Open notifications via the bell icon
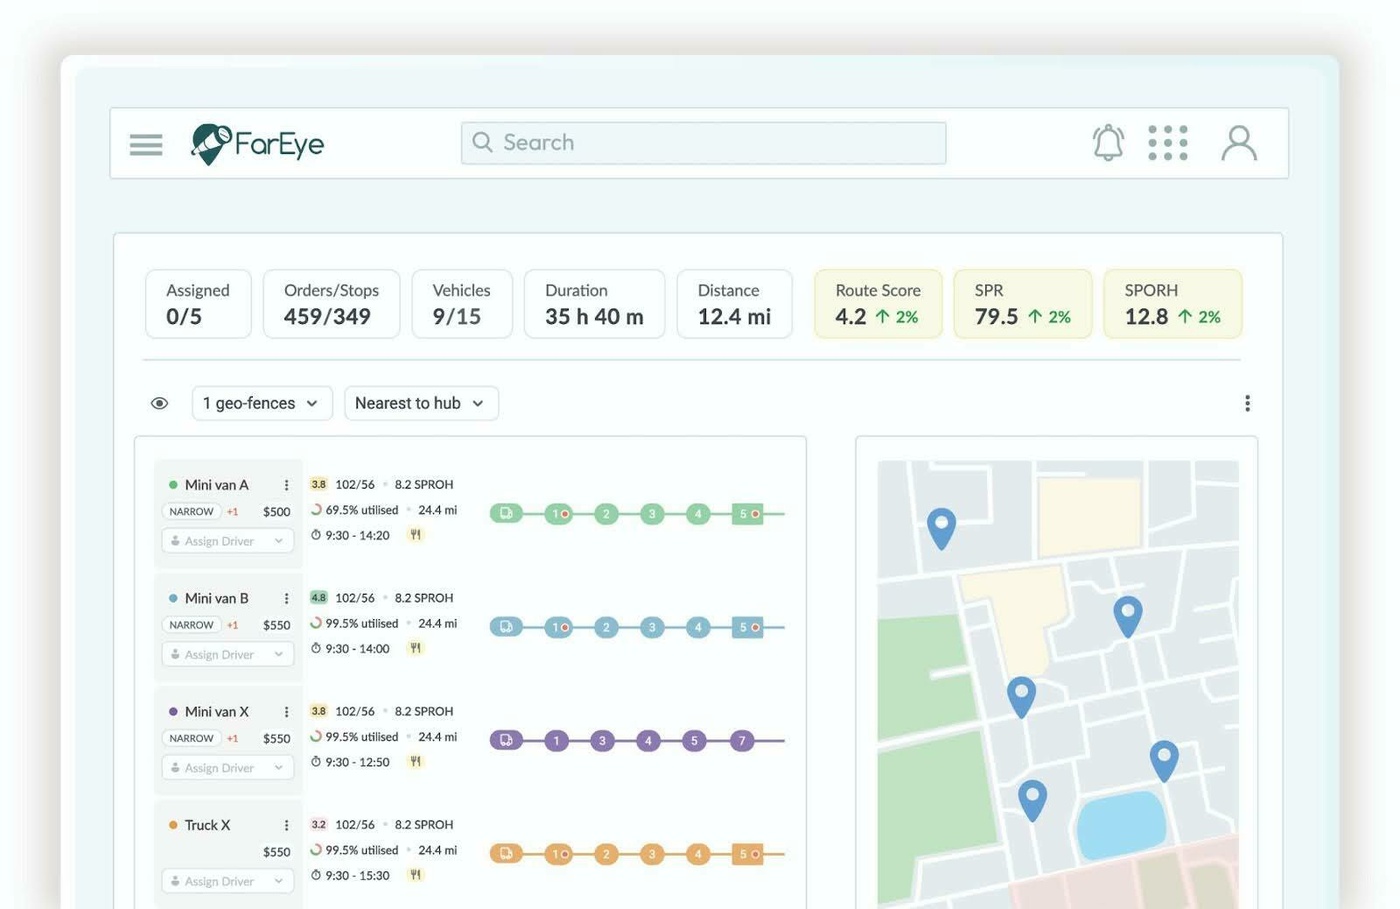This screenshot has width=1400, height=909. (x=1107, y=142)
